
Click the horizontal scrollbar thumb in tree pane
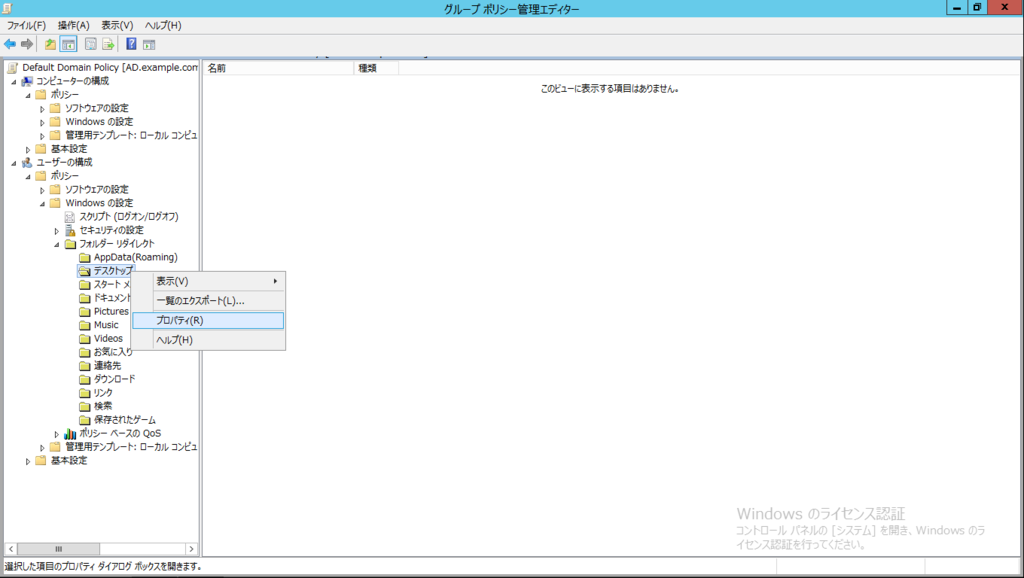click(58, 549)
